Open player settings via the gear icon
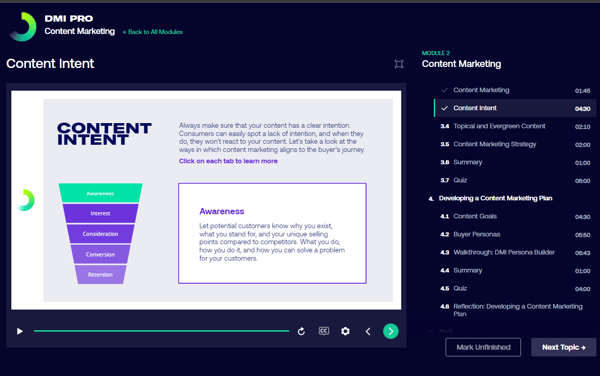This screenshot has width=600, height=376. (x=345, y=331)
